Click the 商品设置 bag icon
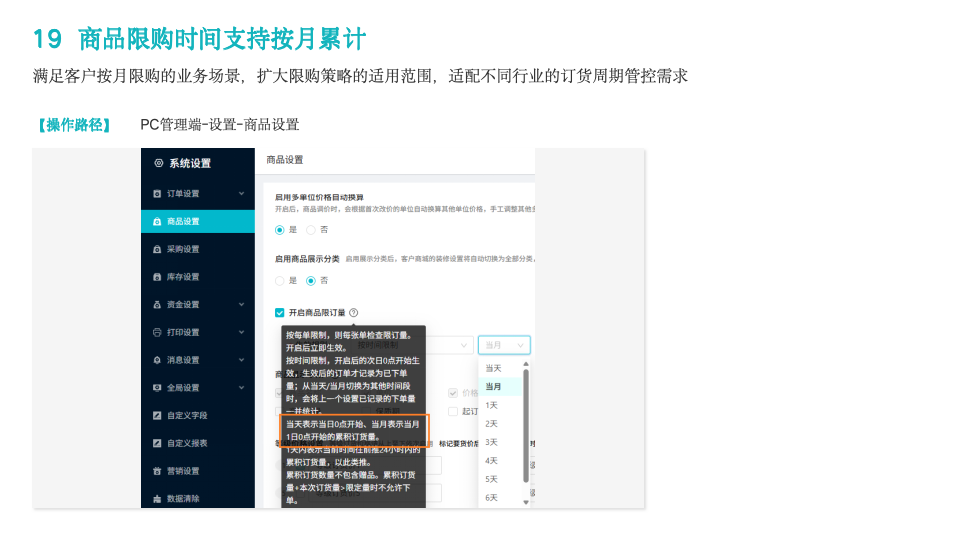This screenshot has height=540, width=959. click(x=157, y=221)
